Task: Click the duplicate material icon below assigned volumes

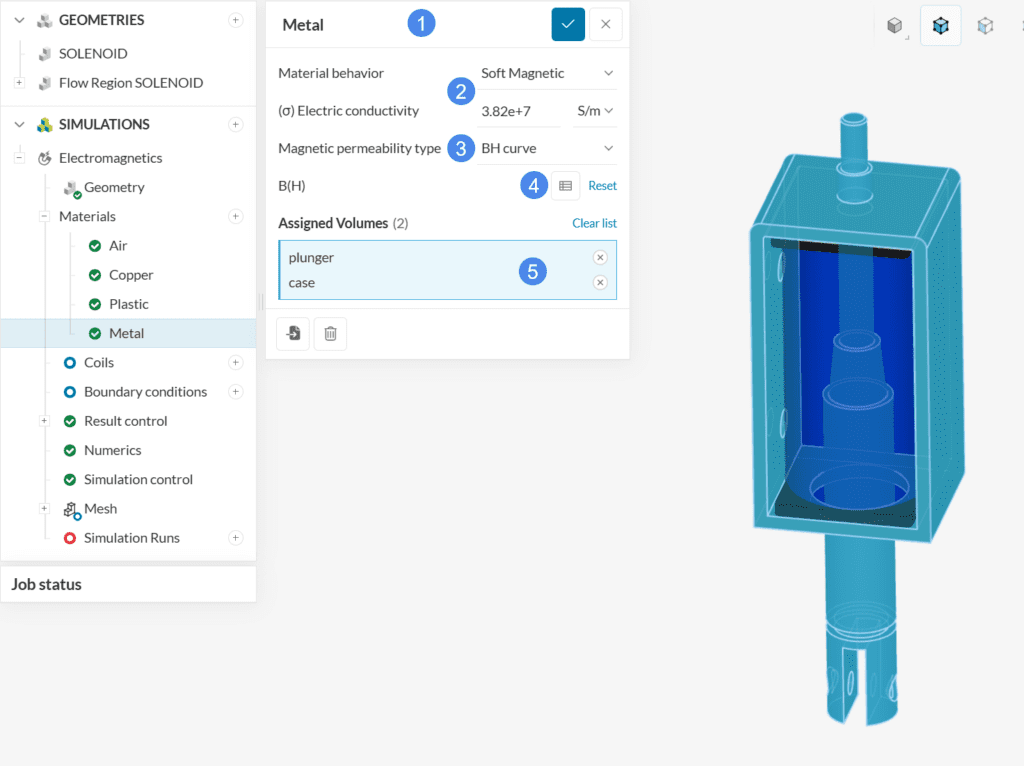Action: click(292, 333)
